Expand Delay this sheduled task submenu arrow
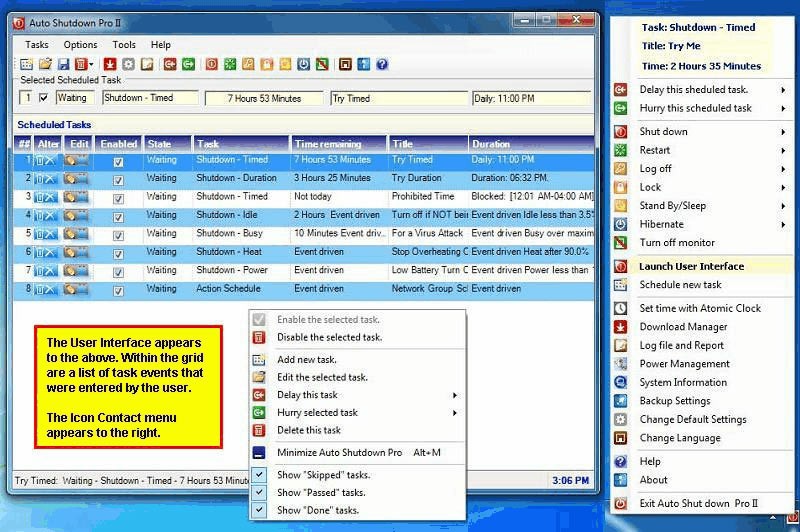 pos(783,90)
